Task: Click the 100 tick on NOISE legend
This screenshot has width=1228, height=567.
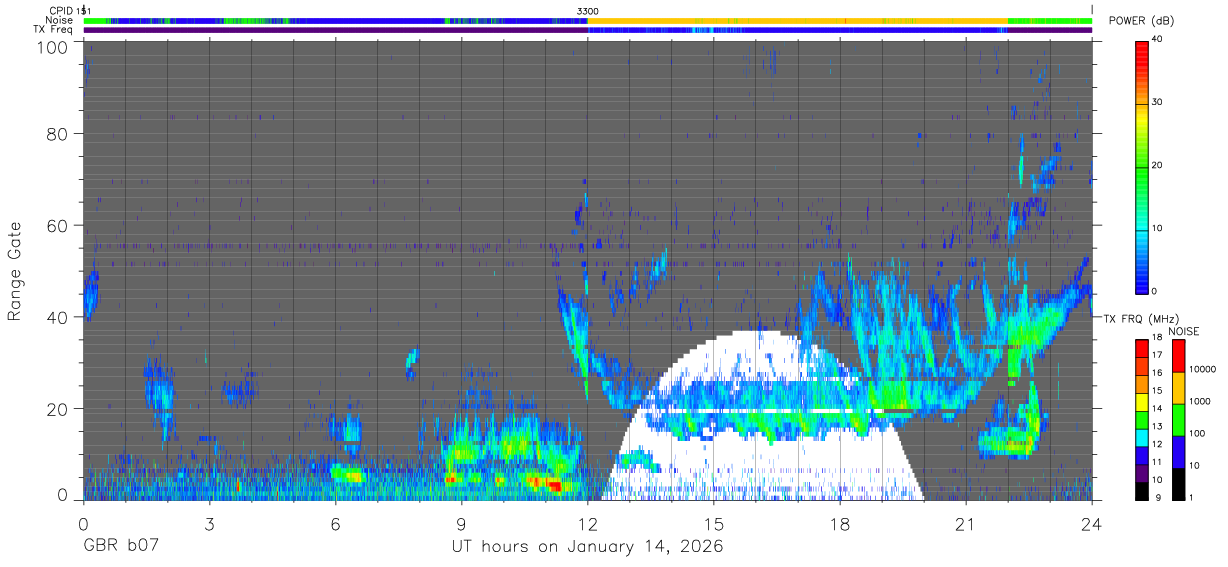Action: point(1196,434)
